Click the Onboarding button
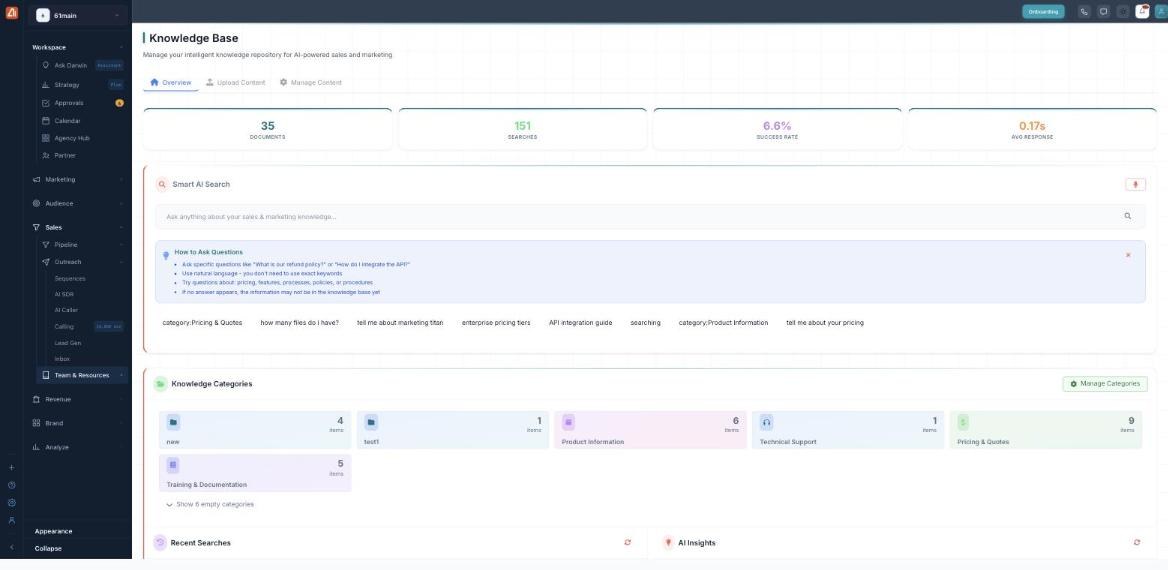 coord(1043,12)
